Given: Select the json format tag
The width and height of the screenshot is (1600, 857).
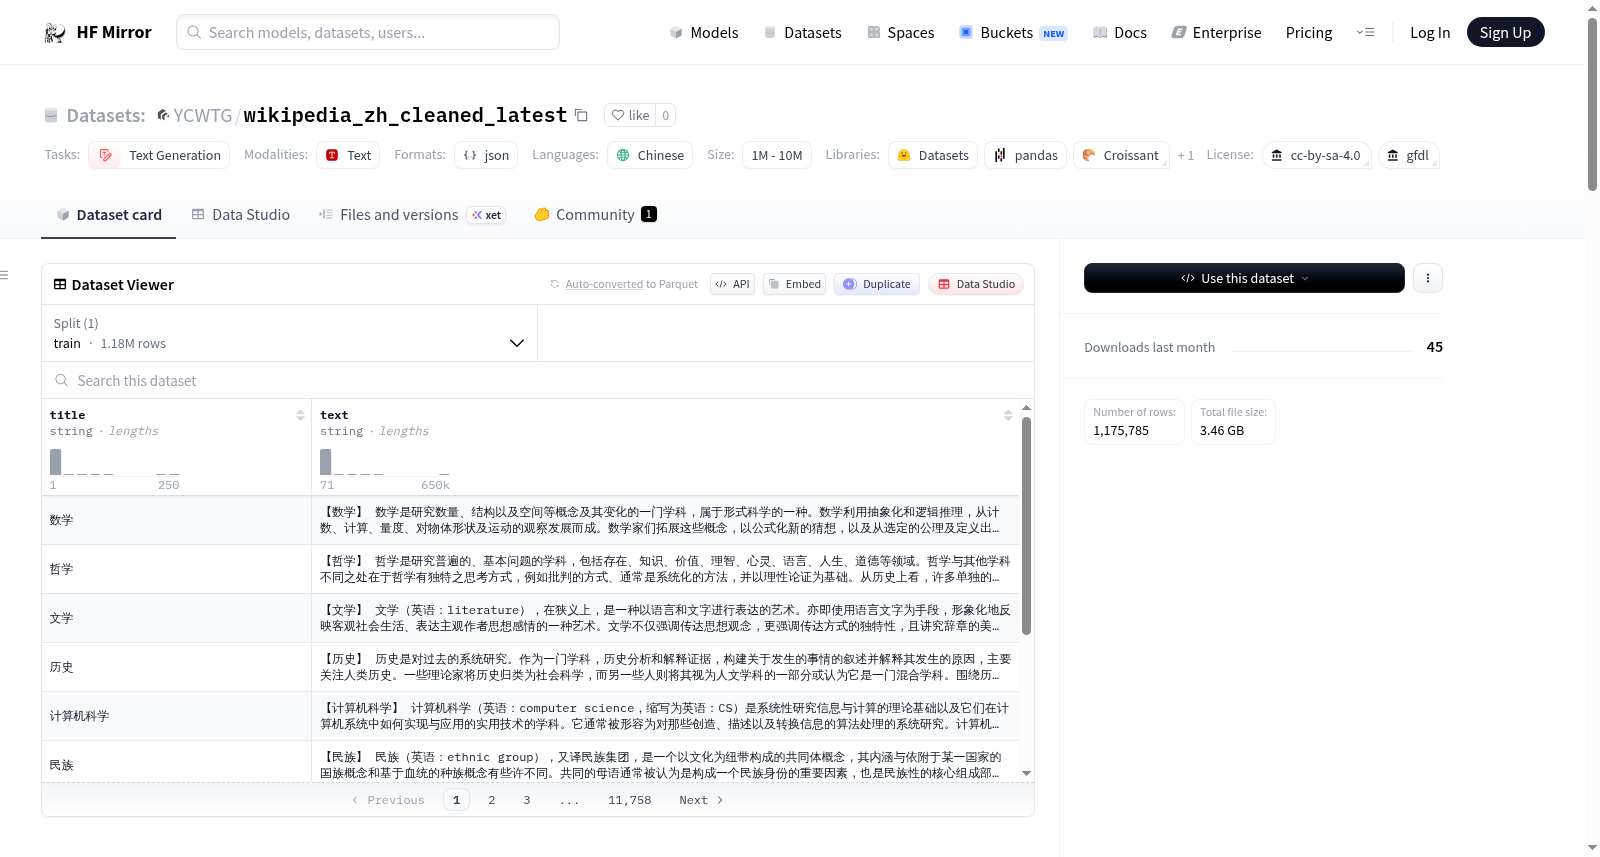Looking at the screenshot, I should pos(486,155).
